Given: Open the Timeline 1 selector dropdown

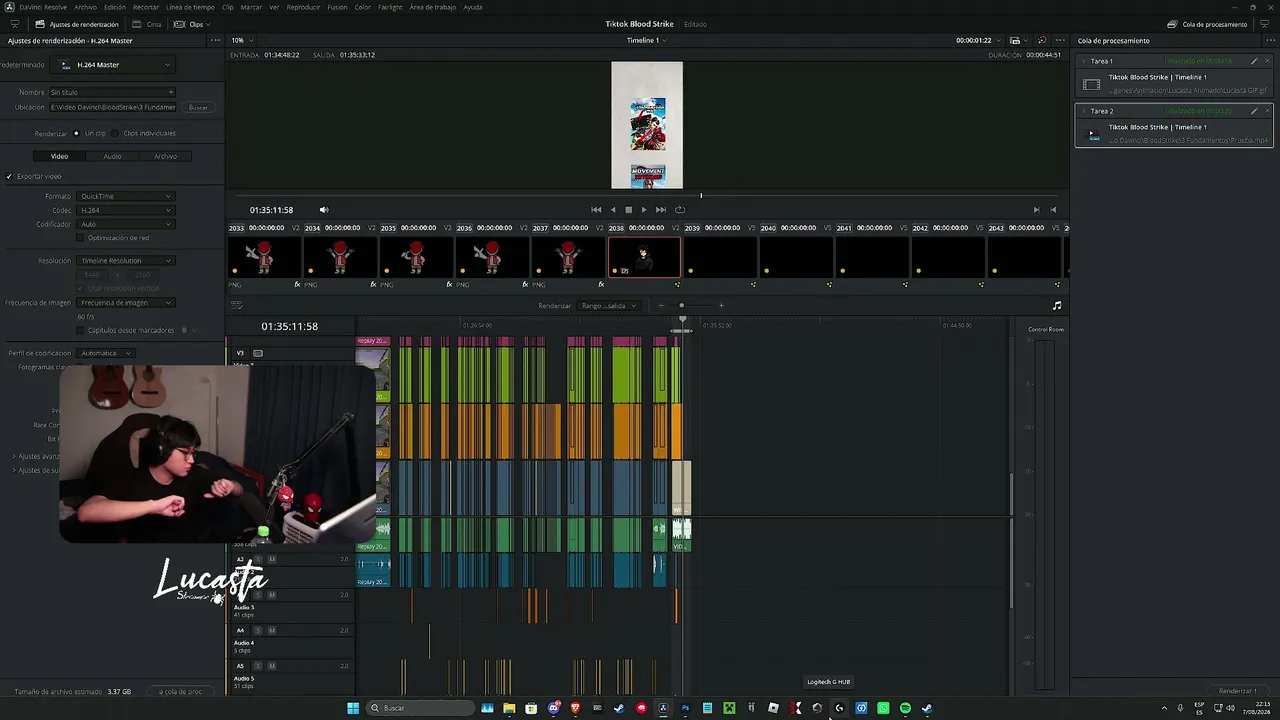Looking at the screenshot, I should (647, 40).
